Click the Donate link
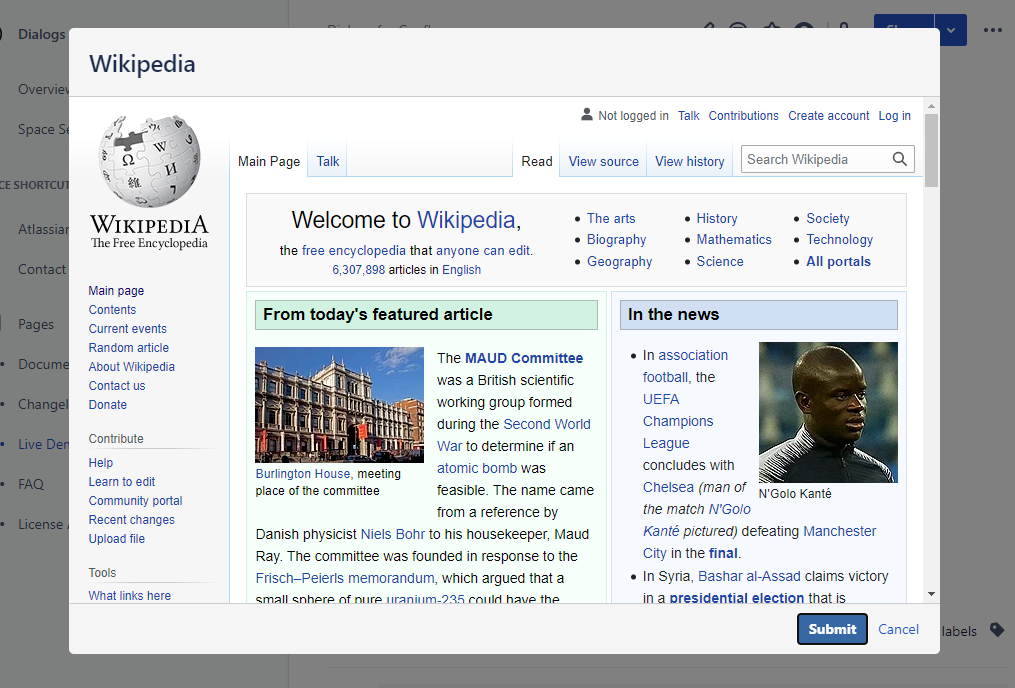 tap(107, 405)
